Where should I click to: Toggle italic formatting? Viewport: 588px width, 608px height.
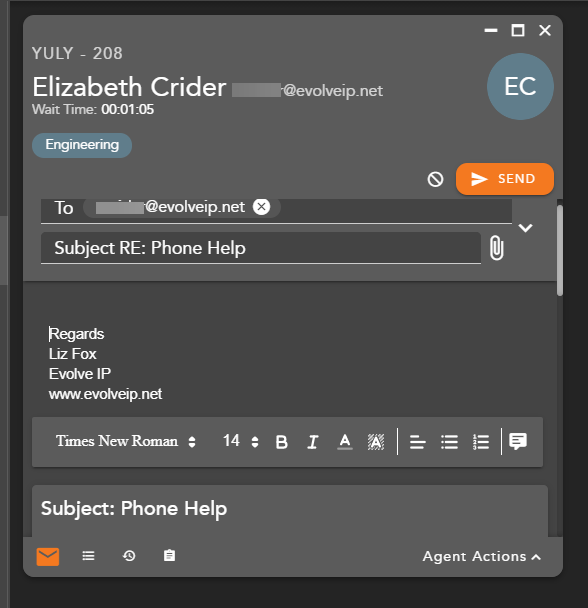pos(313,442)
